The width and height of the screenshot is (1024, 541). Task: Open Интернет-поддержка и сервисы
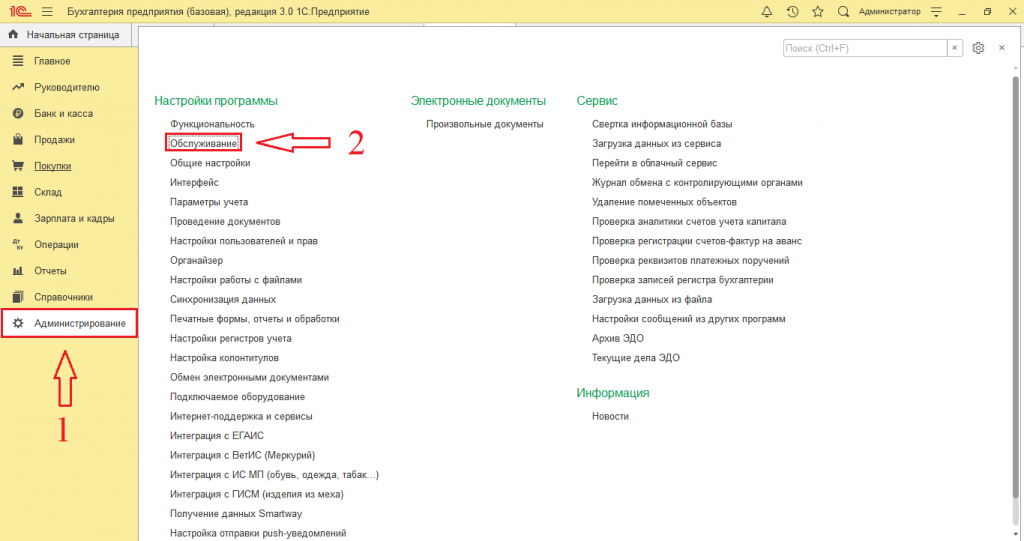point(241,416)
